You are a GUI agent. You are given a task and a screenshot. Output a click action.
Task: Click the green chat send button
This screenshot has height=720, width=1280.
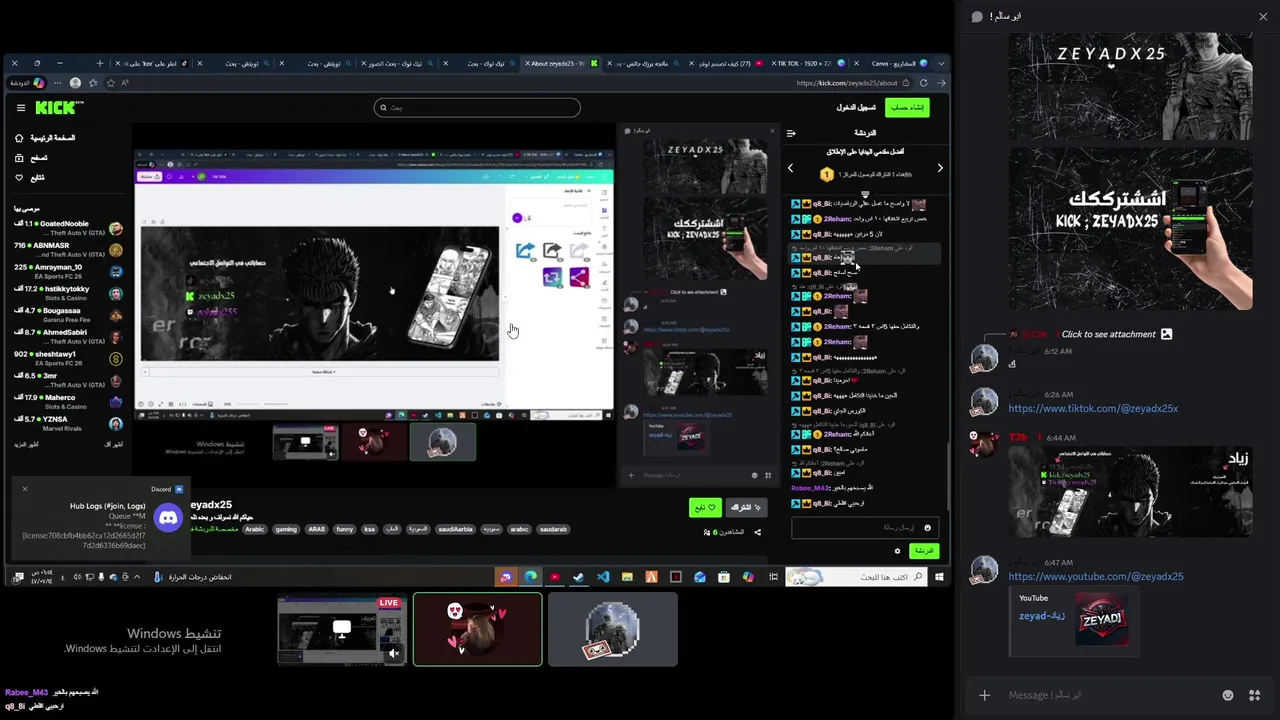pos(924,551)
